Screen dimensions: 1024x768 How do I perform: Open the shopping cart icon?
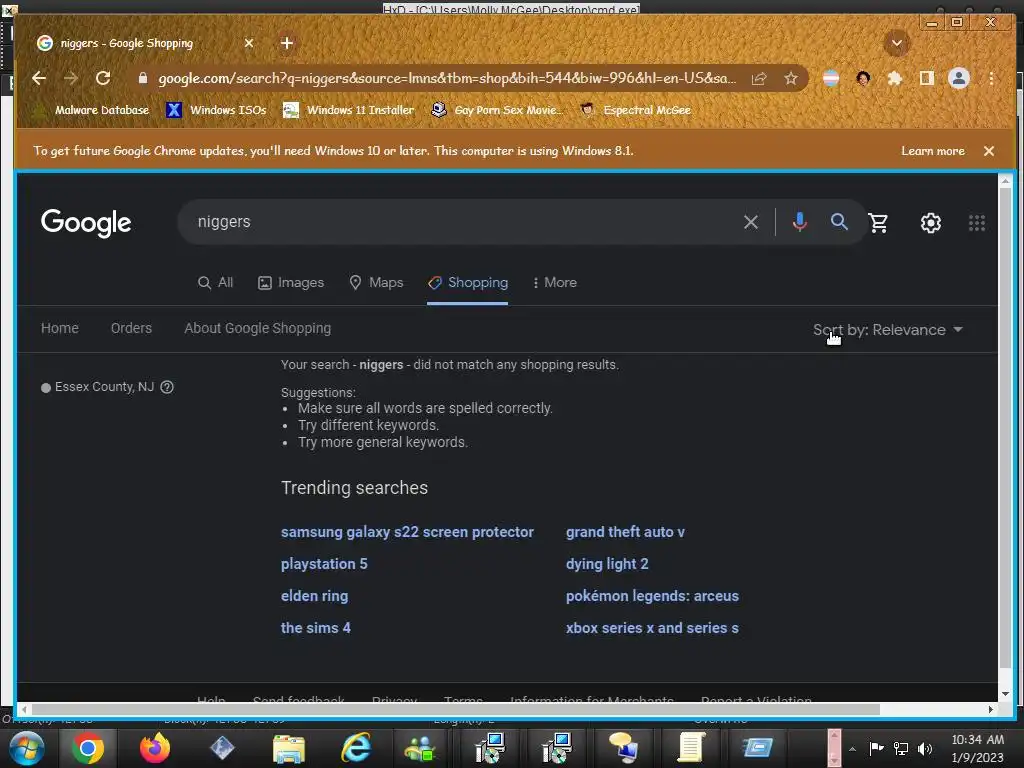(878, 223)
